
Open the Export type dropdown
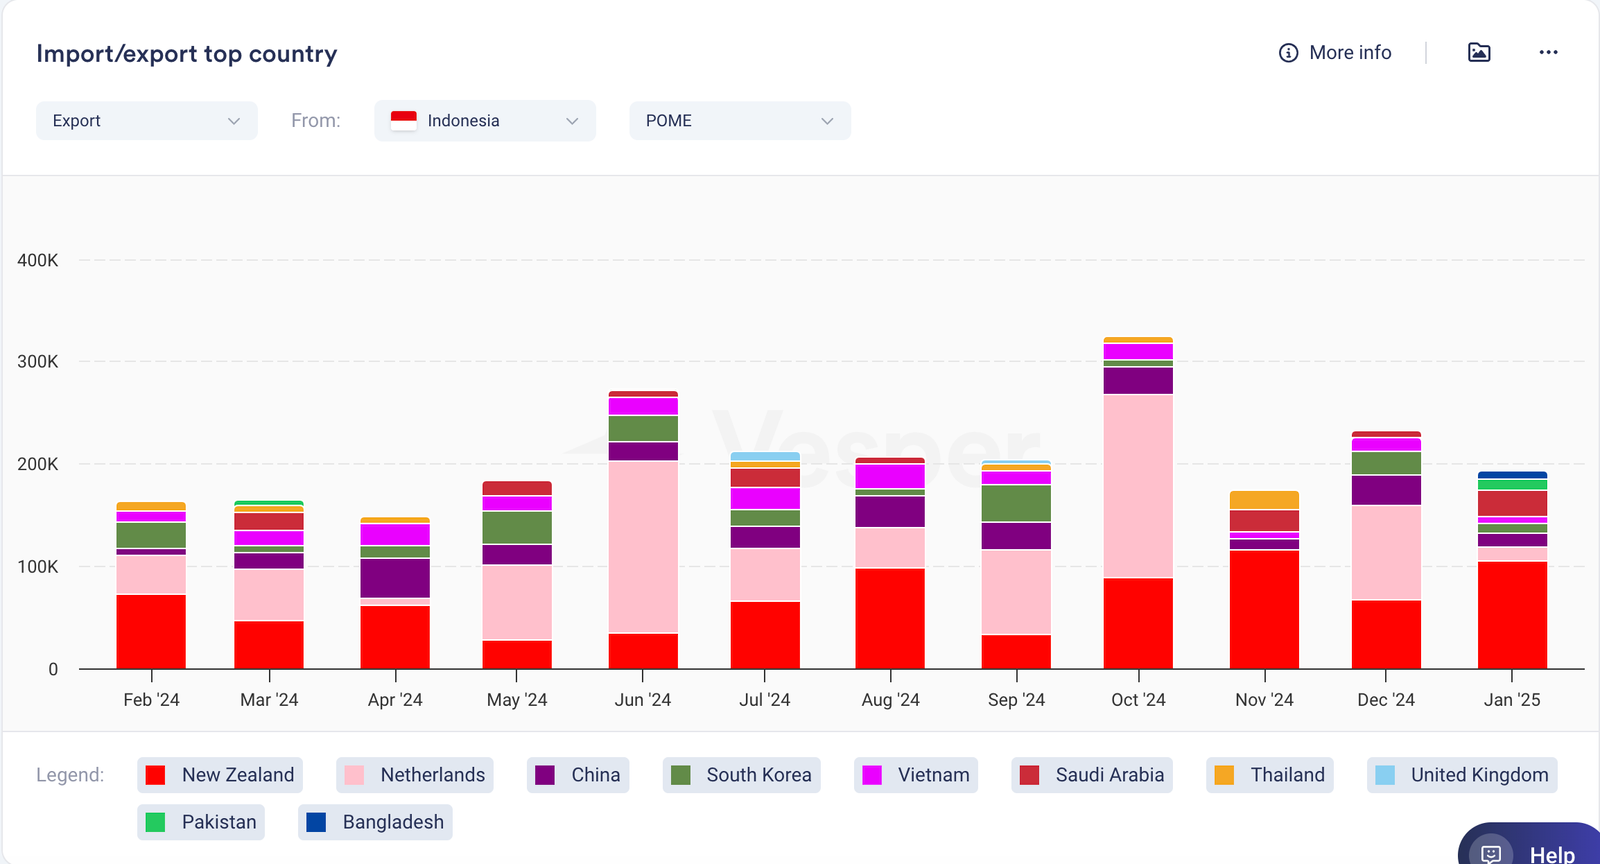pos(146,121)
